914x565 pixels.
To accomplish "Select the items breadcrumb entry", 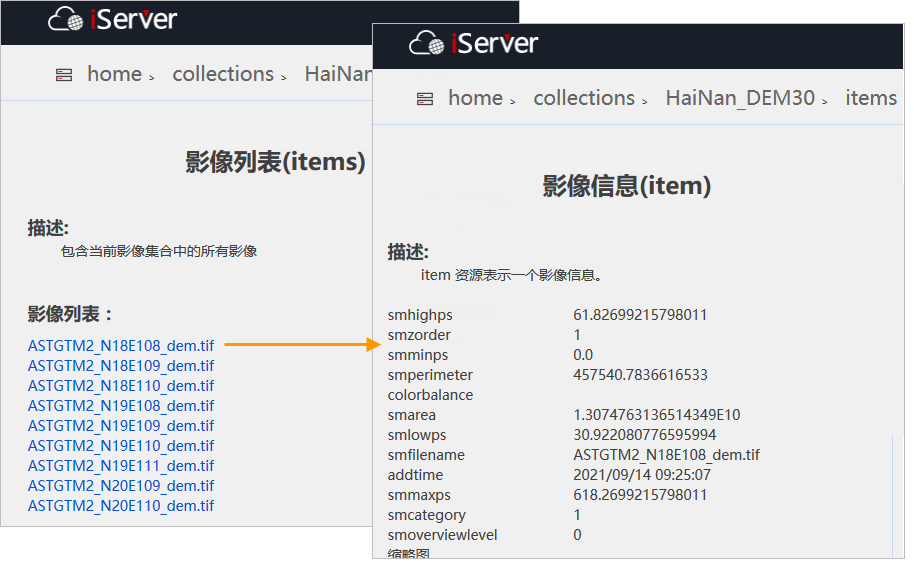I will [870, 98].
